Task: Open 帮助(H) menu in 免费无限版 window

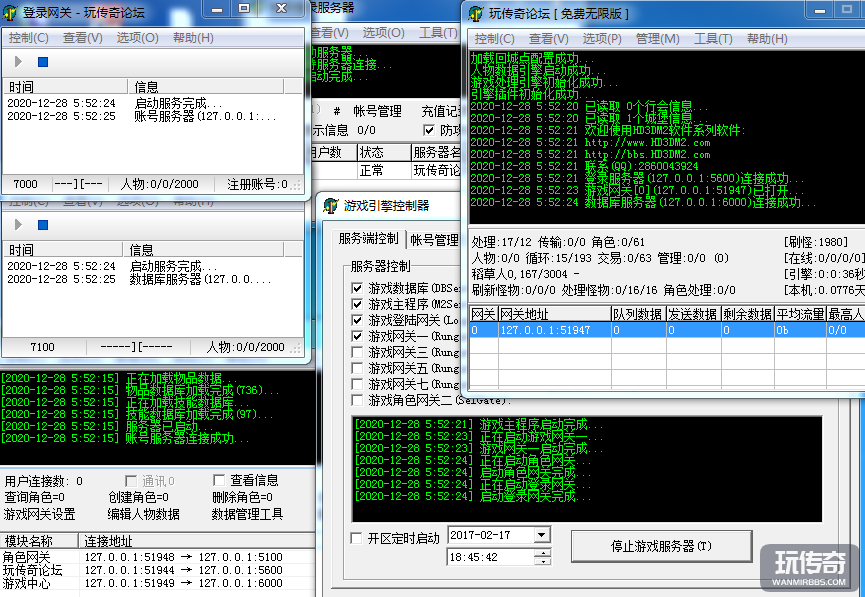Action: point(767,39)
